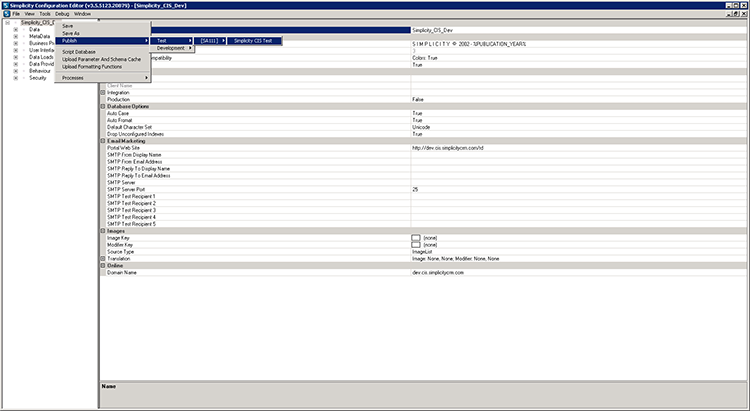The width and height of the screenshot is (750, 411).
Task: Expand the Translation property row
Action: (x=103, y=258)
